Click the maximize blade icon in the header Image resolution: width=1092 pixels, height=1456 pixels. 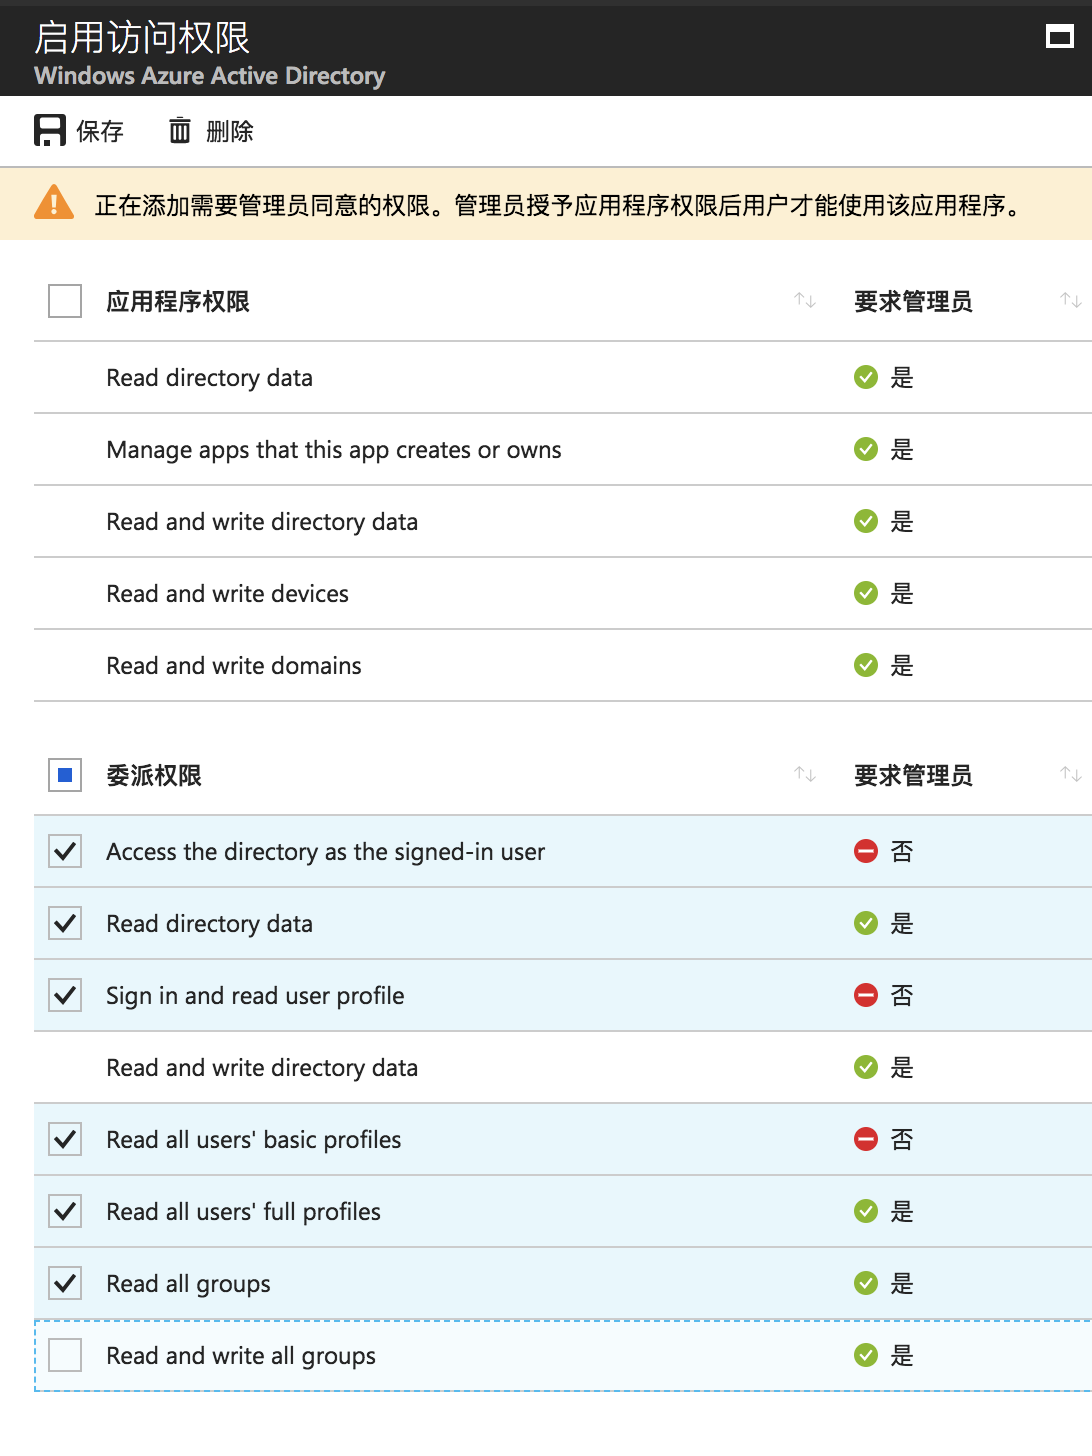(1059, 37)
